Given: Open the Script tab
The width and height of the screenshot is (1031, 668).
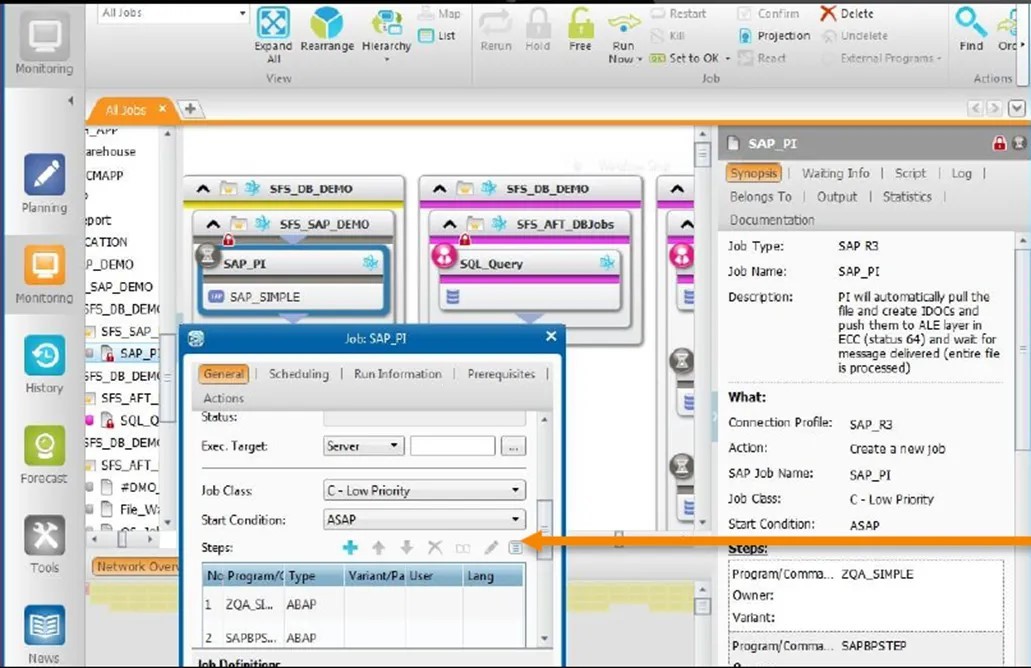Looking at the screenshot, I should click(x=910, y=173).
